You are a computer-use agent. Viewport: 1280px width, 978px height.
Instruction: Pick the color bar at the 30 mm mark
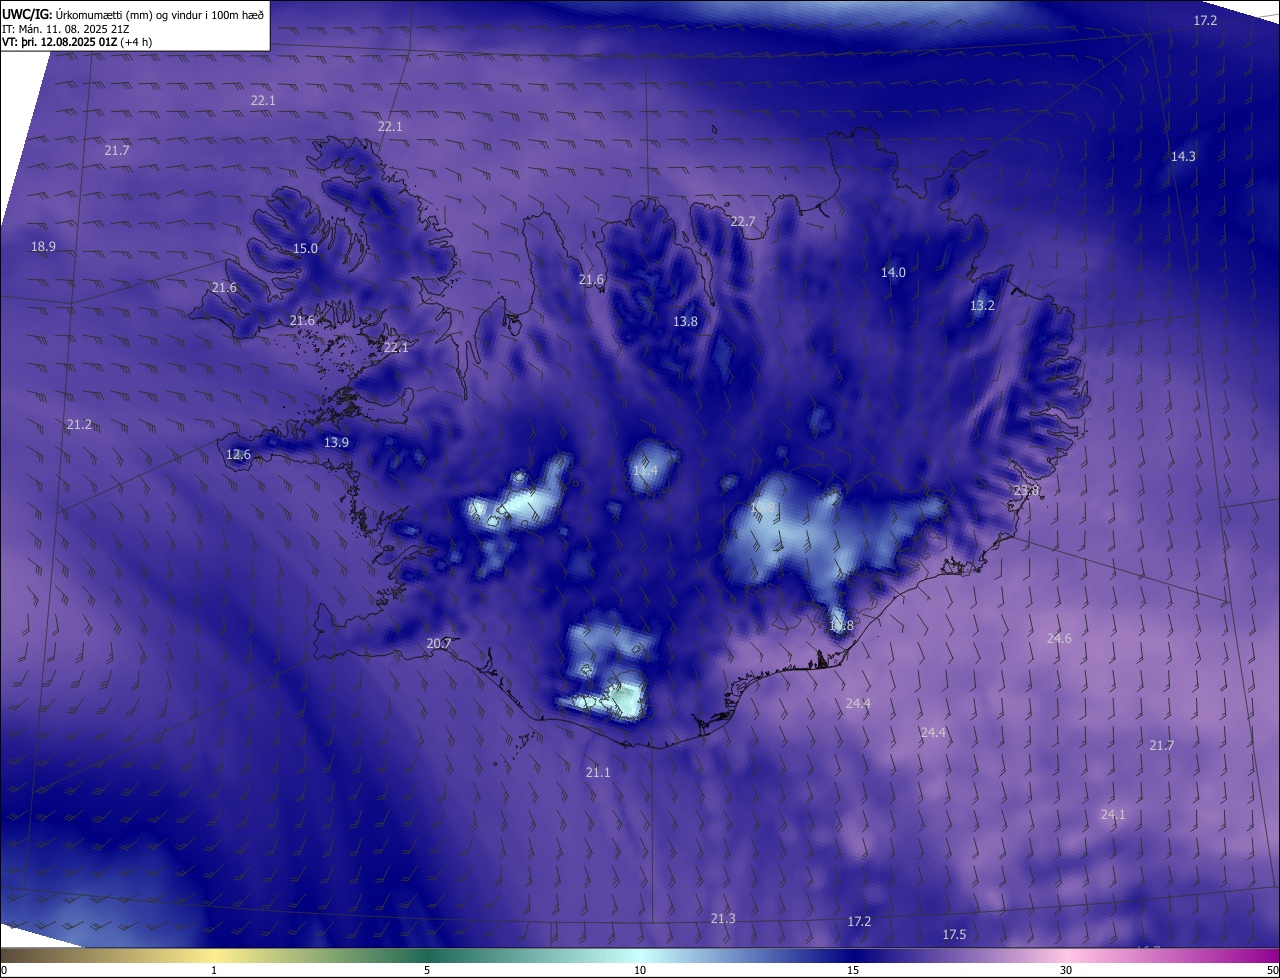[x=1066, y=955]
